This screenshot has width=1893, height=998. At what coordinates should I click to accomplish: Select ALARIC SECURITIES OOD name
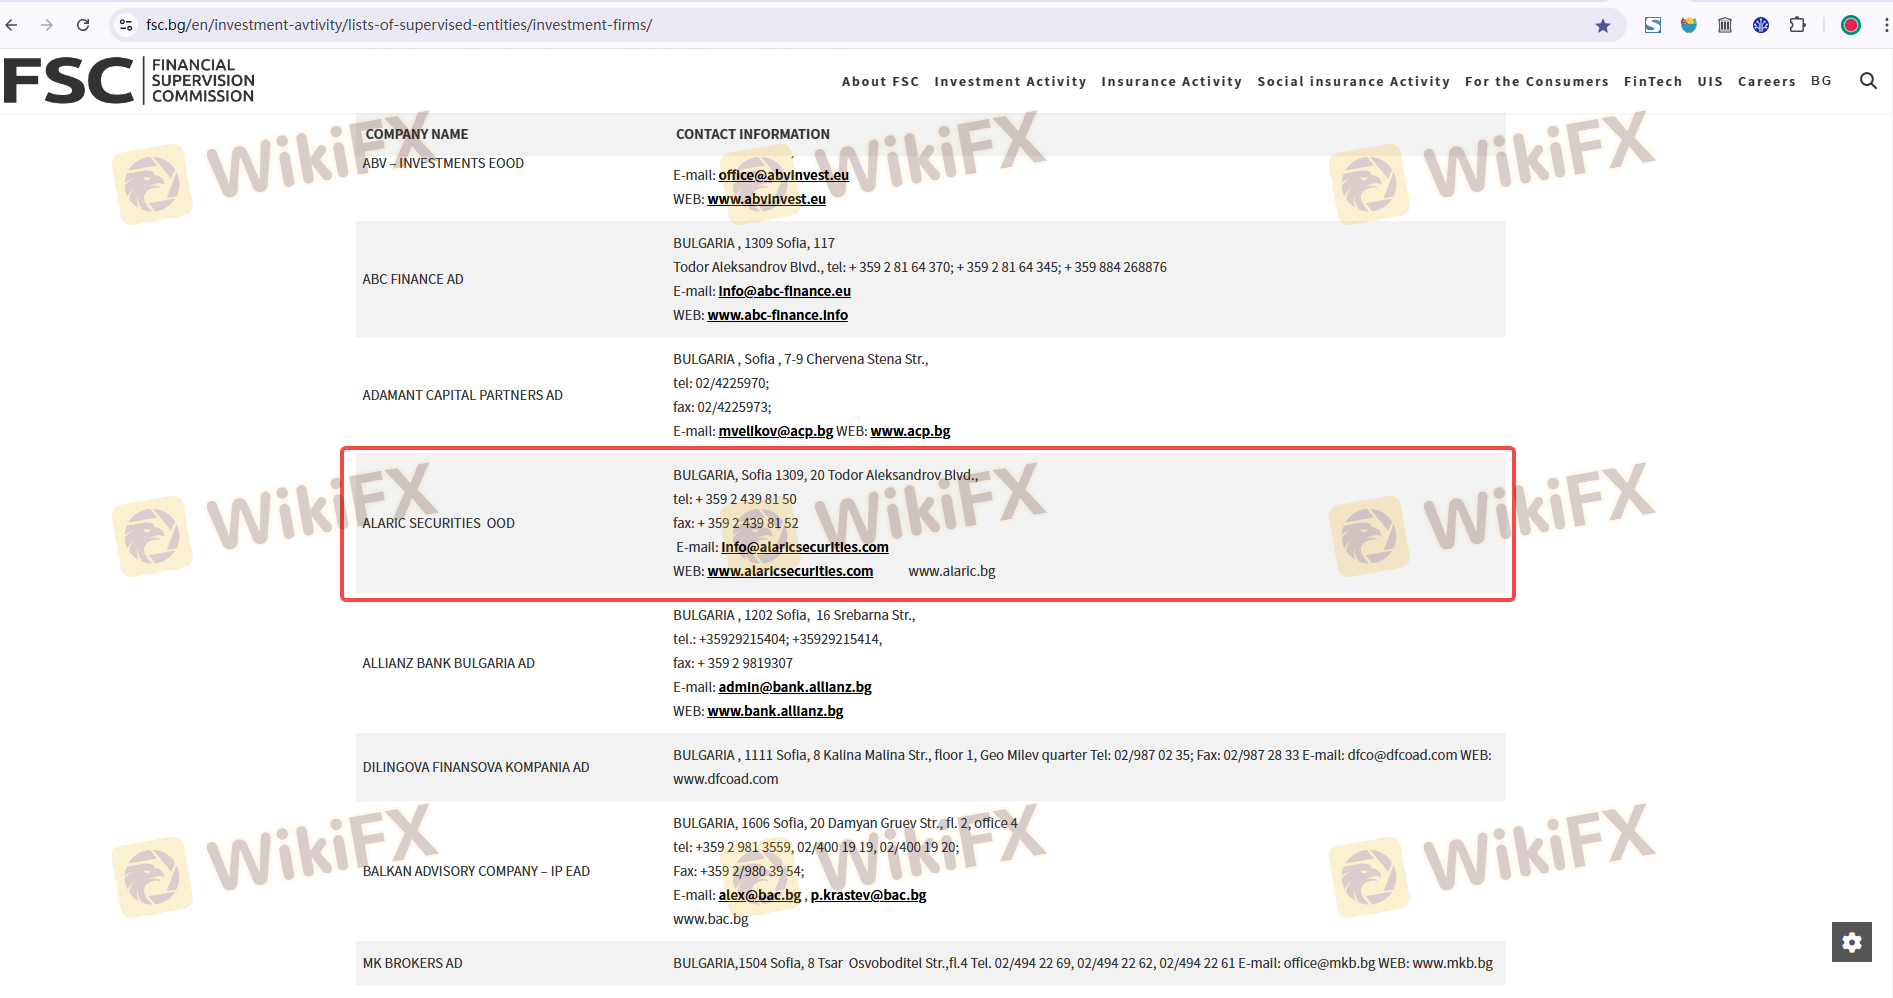(438, 523)
